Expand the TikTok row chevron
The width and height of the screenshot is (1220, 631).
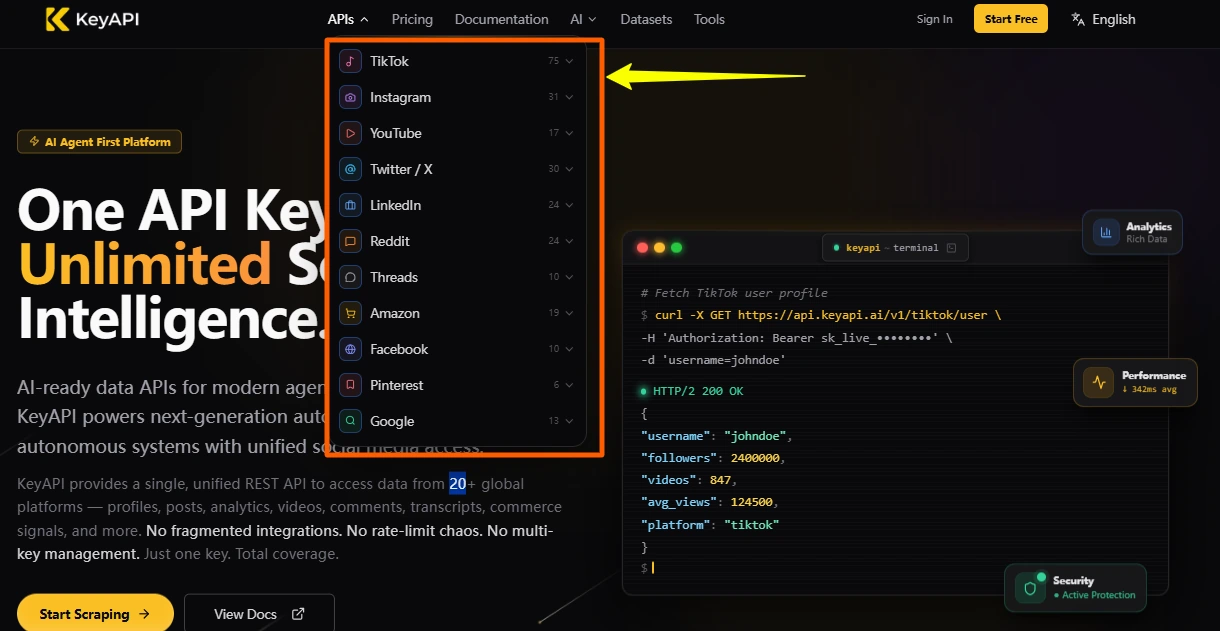coord(569,61)
